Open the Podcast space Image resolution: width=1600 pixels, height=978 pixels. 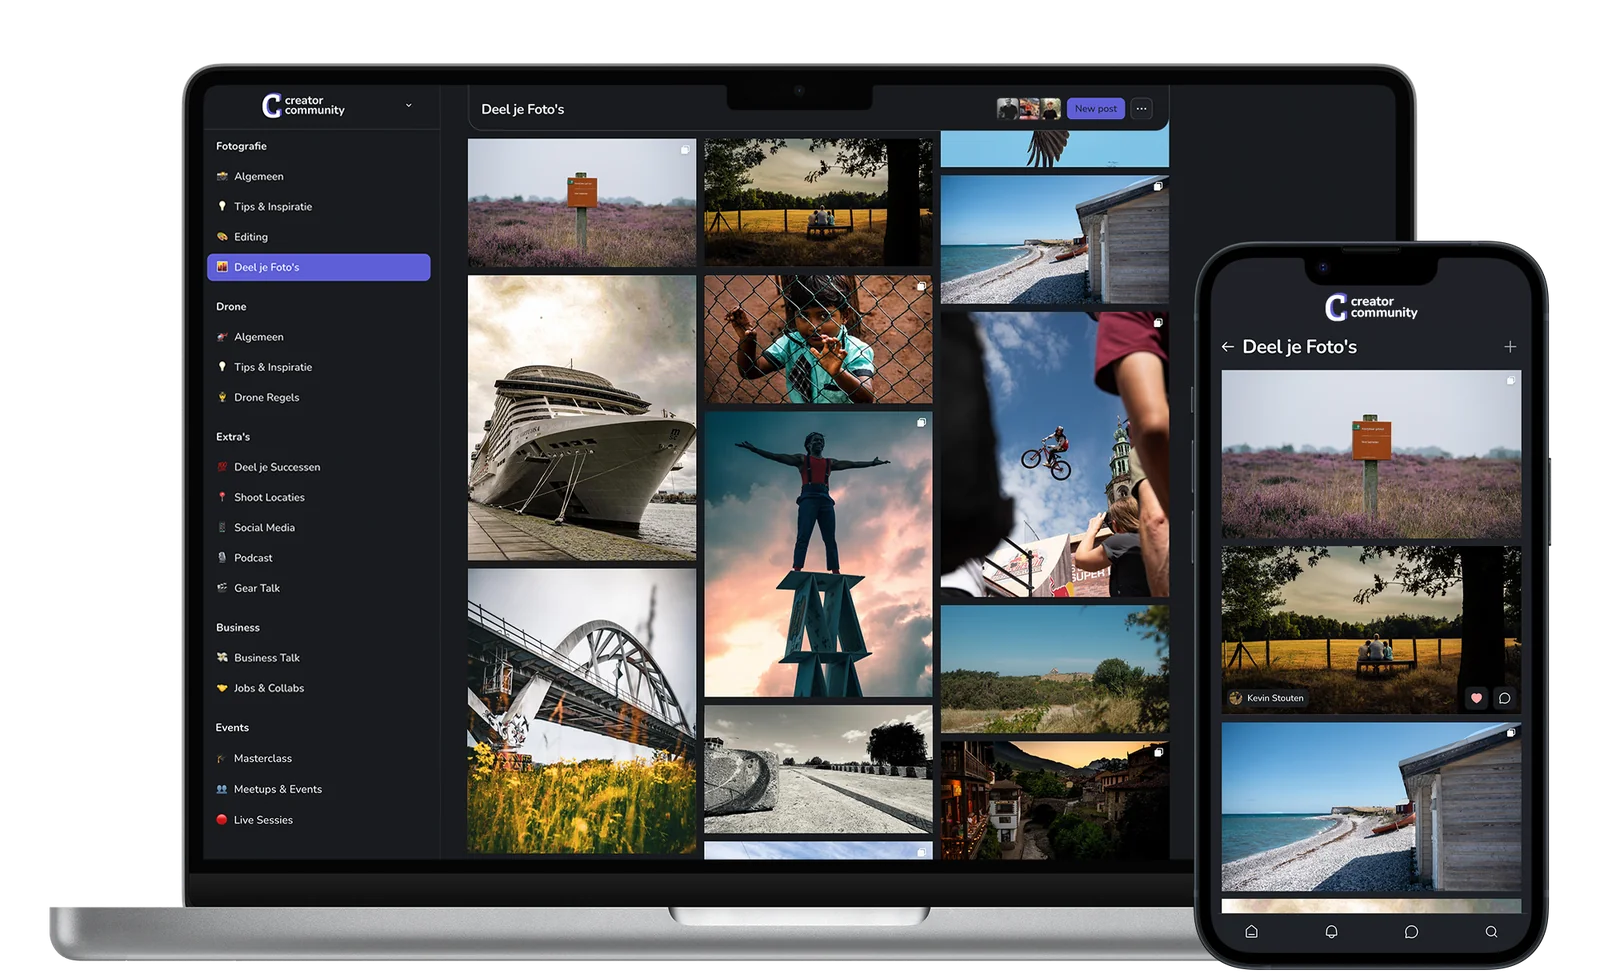[319, 558]
